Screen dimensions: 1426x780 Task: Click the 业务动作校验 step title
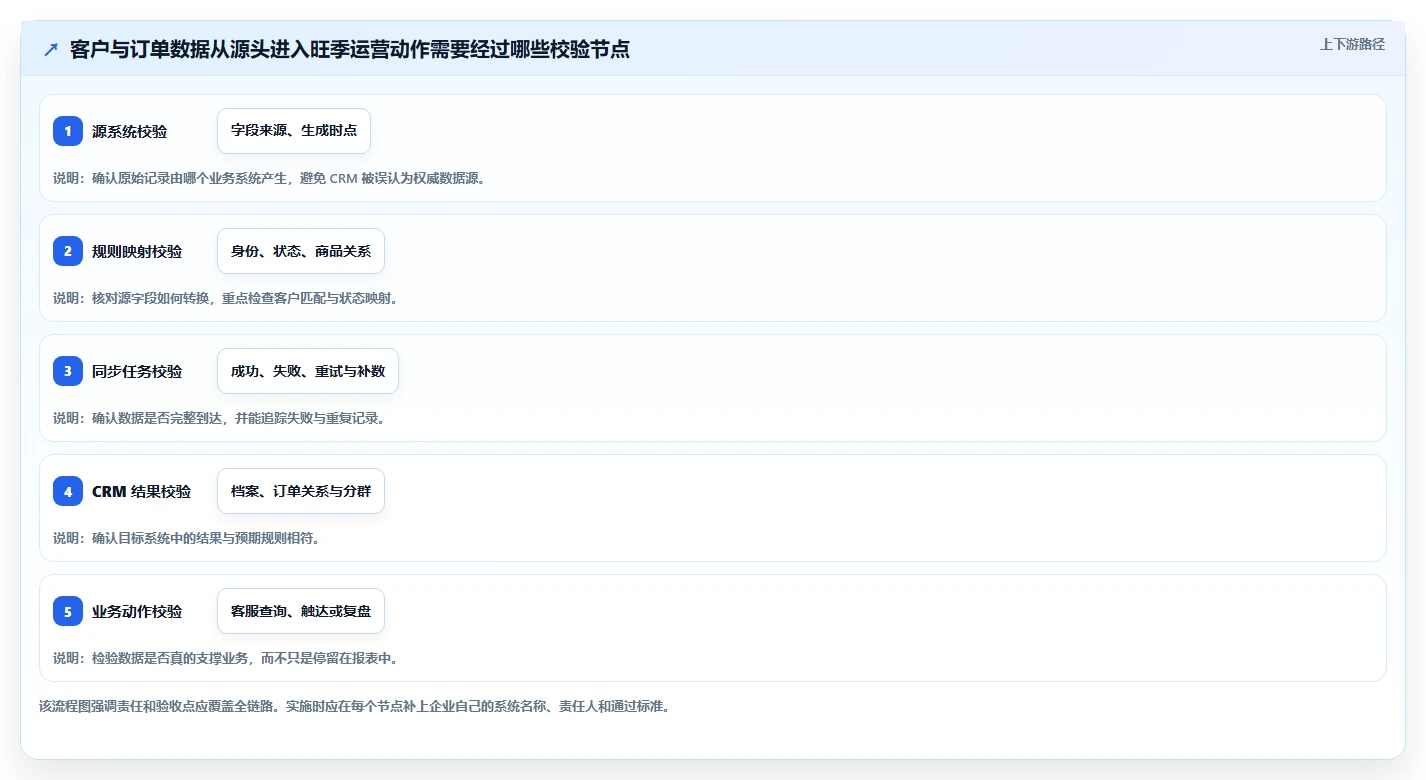pyautogui.click(x=137, y=611)
